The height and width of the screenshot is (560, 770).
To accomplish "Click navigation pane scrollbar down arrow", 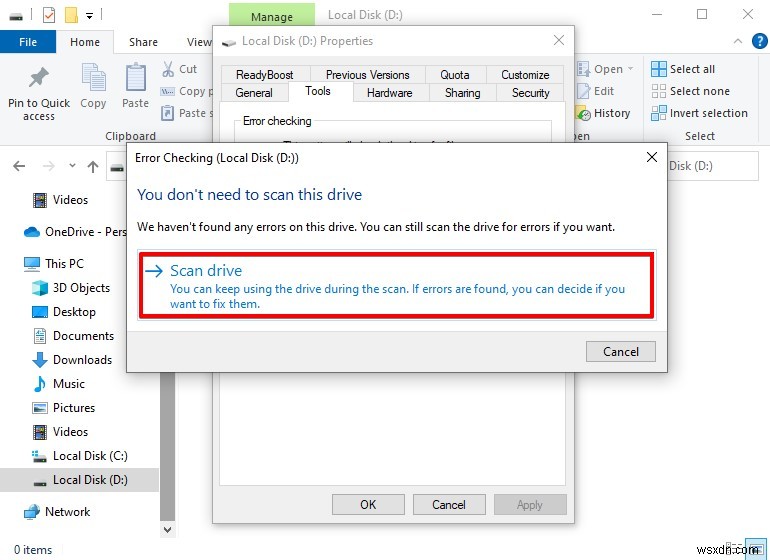I will click(x=167, y=530).
